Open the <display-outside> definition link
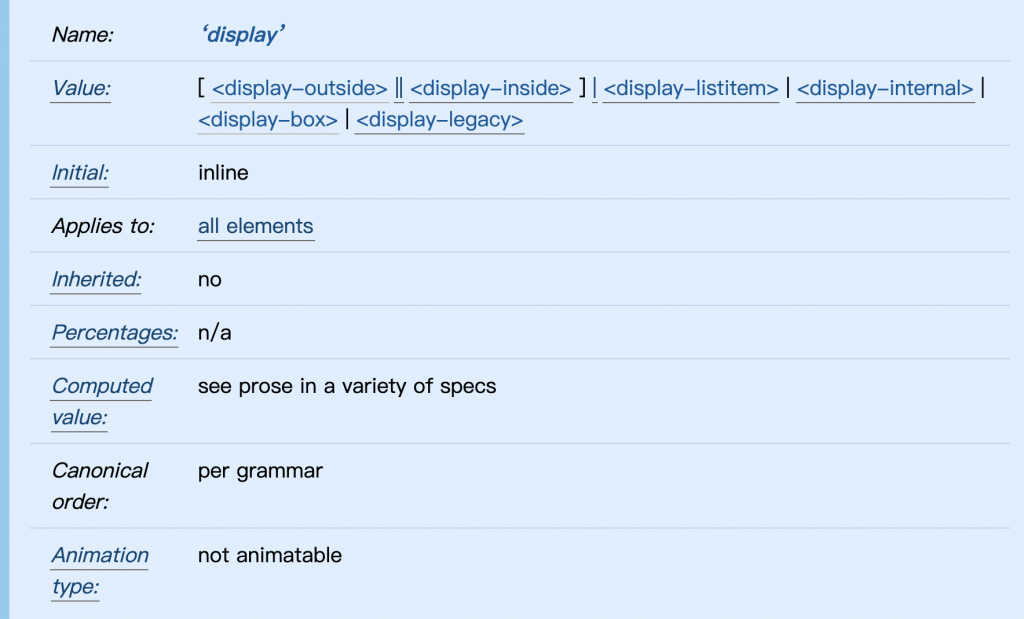 (300, 88)
